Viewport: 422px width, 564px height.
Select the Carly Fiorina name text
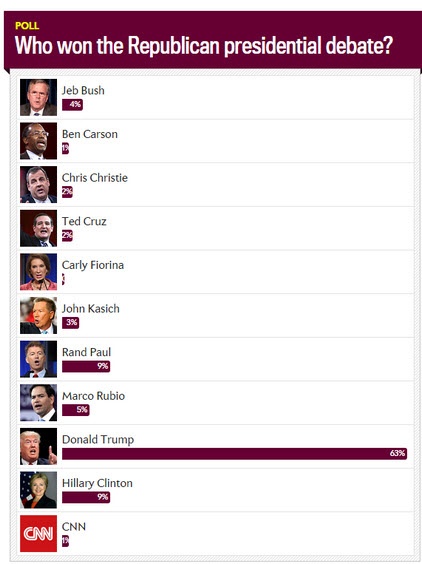93,265
